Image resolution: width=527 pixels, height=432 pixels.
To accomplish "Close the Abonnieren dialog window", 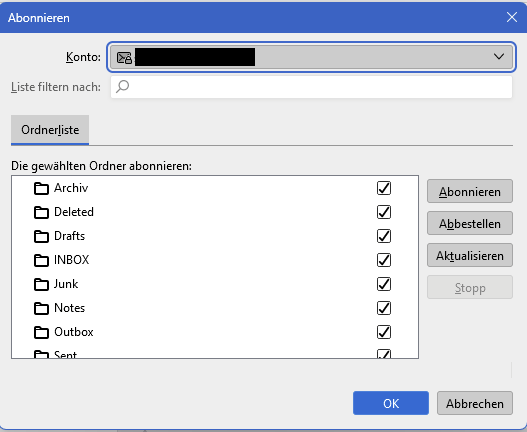I will coord(512,17).
